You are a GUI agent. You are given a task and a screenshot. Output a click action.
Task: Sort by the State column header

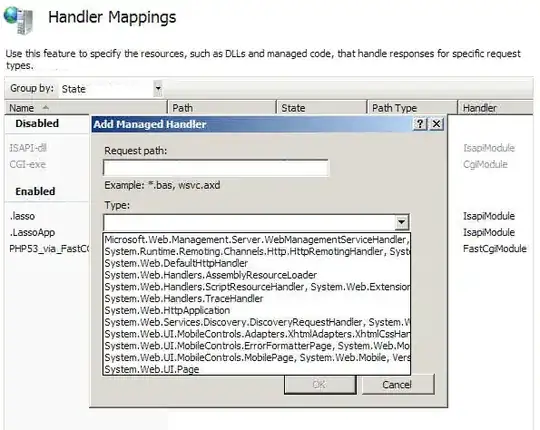click(321, 108)
